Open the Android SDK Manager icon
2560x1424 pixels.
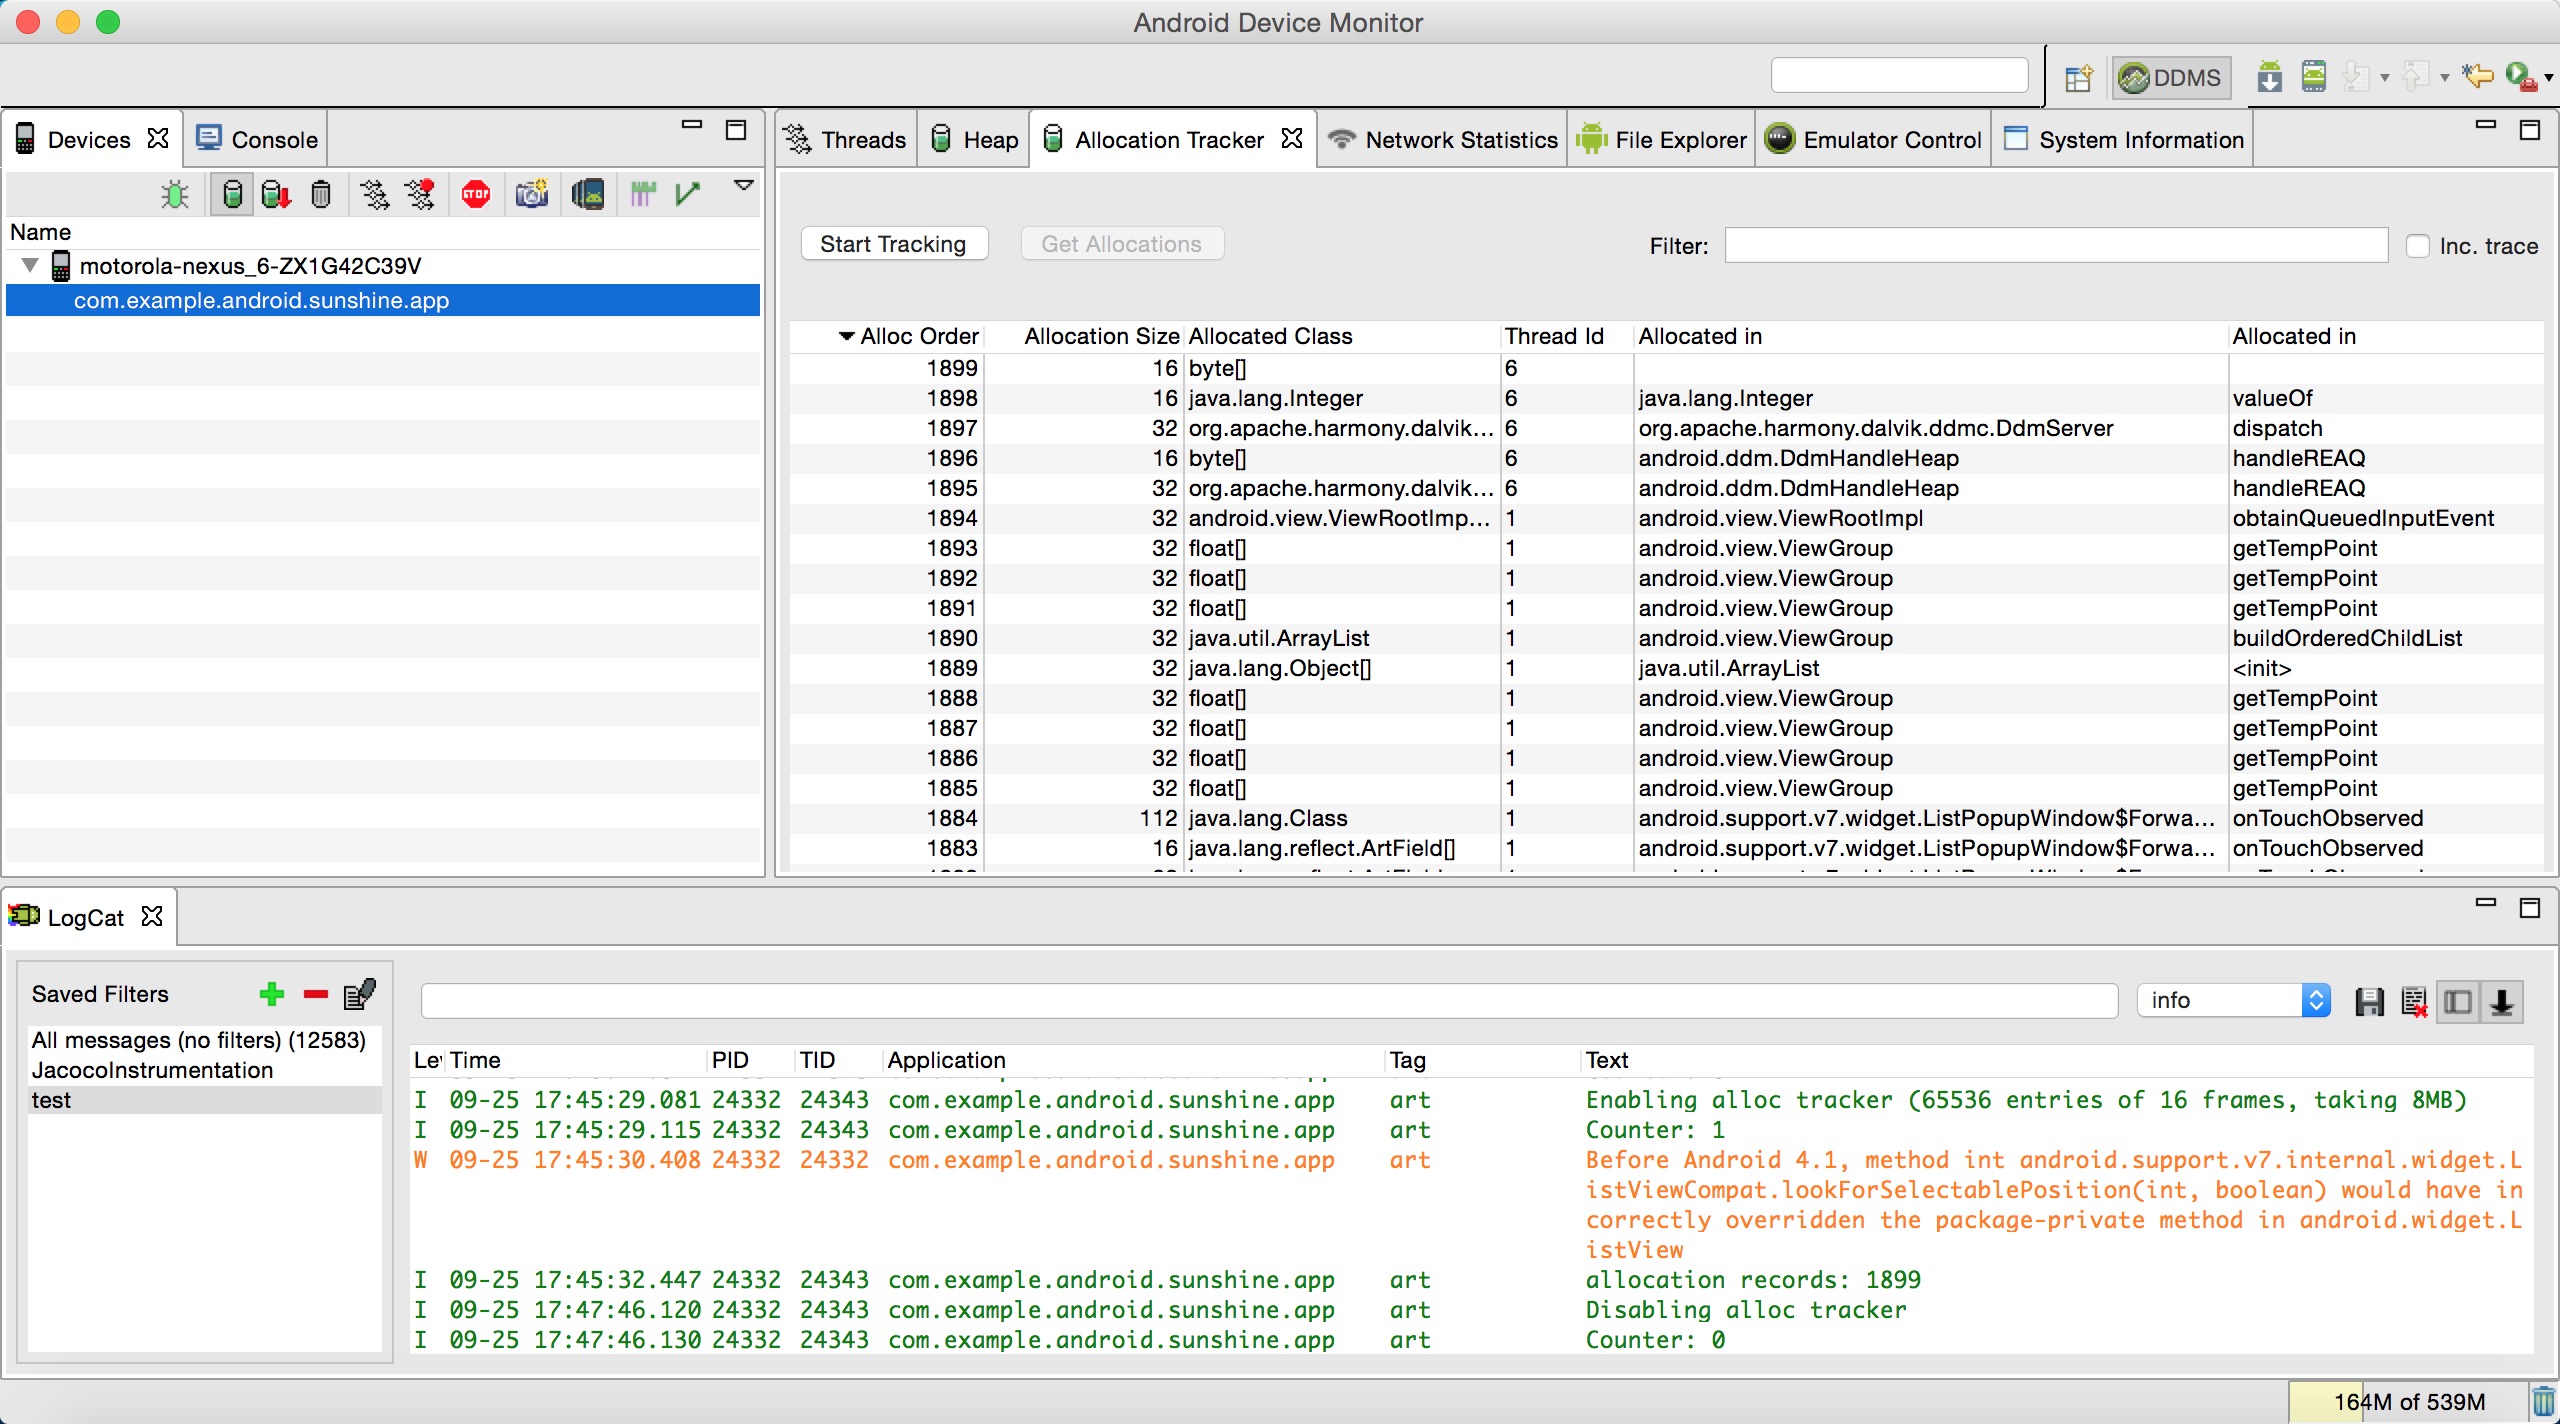tap(2270, 77)
